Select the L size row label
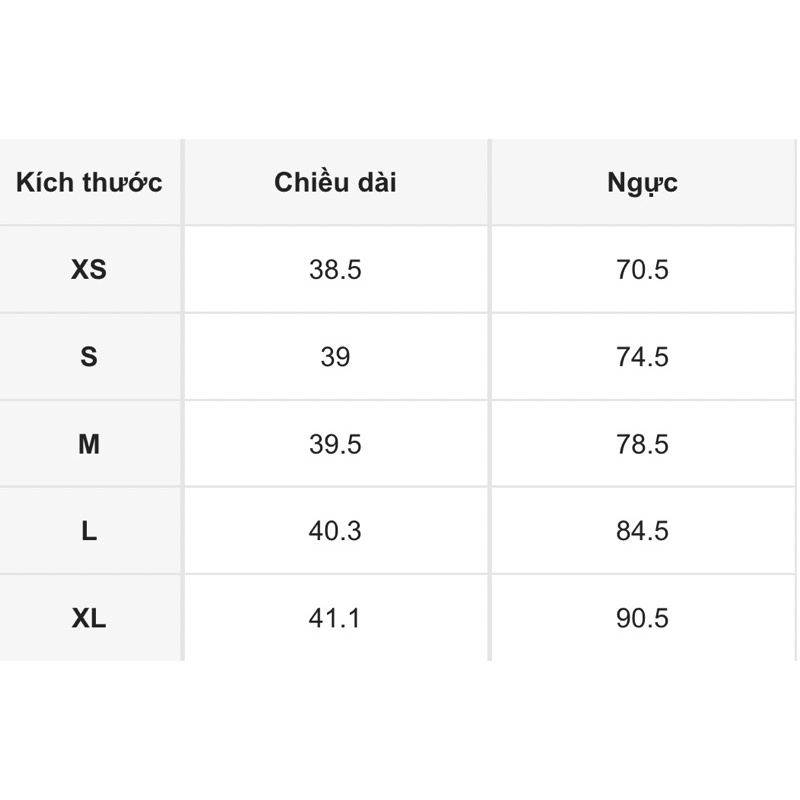The width and height of the screenshot is (800, 800). pos(89,531)
